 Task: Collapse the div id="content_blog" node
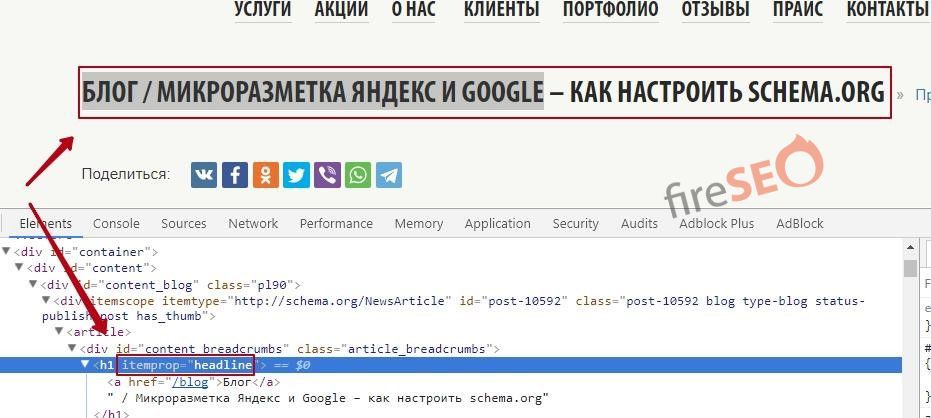click(x=34, y=285)
